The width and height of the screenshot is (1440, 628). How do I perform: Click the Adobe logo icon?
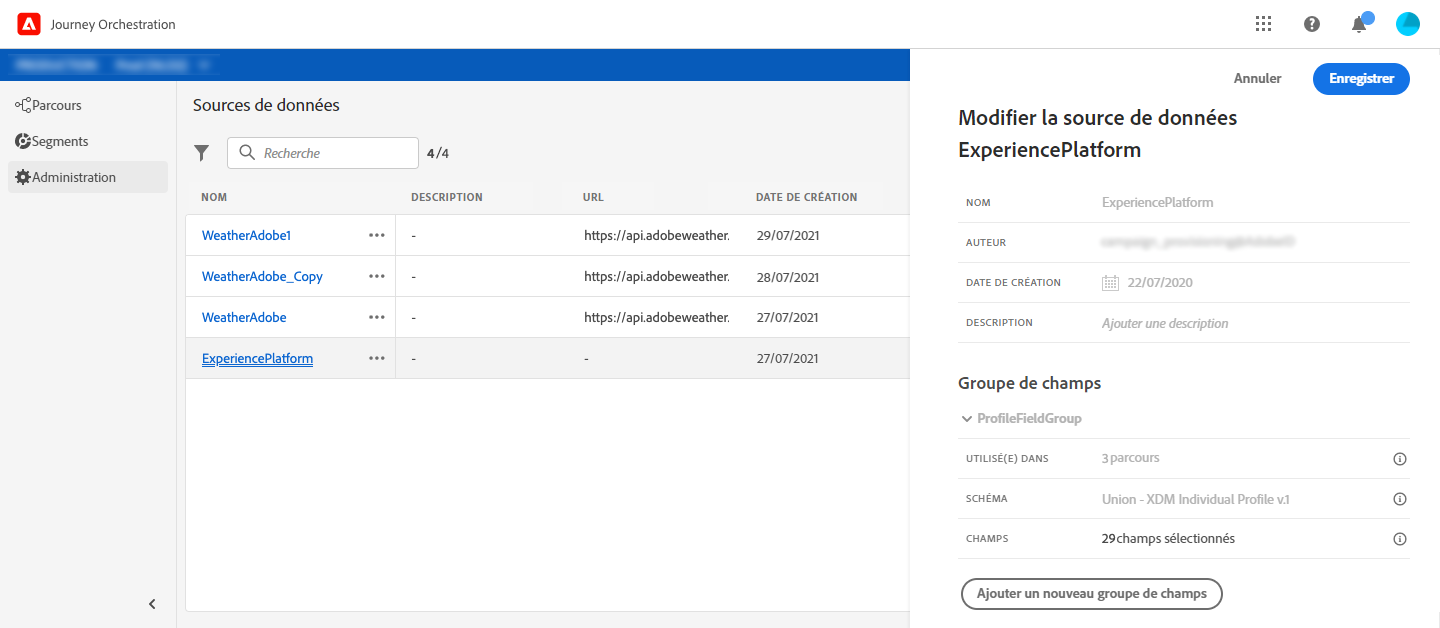click(x=29, y=24)
